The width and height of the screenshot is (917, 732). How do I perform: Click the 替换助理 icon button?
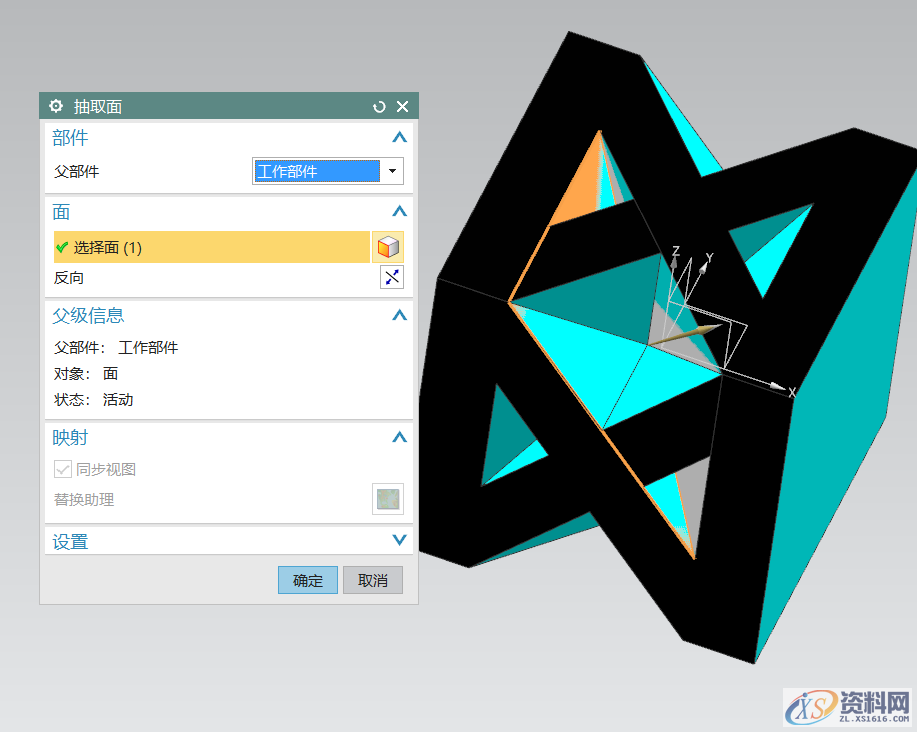[387, 499]
